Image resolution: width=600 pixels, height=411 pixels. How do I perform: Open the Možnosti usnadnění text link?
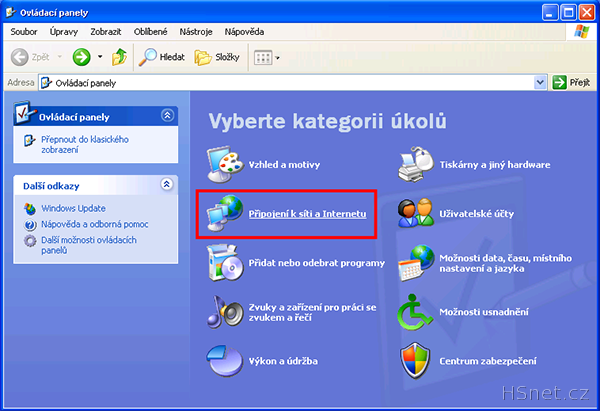pyautogui.click(x=484, y=312)
